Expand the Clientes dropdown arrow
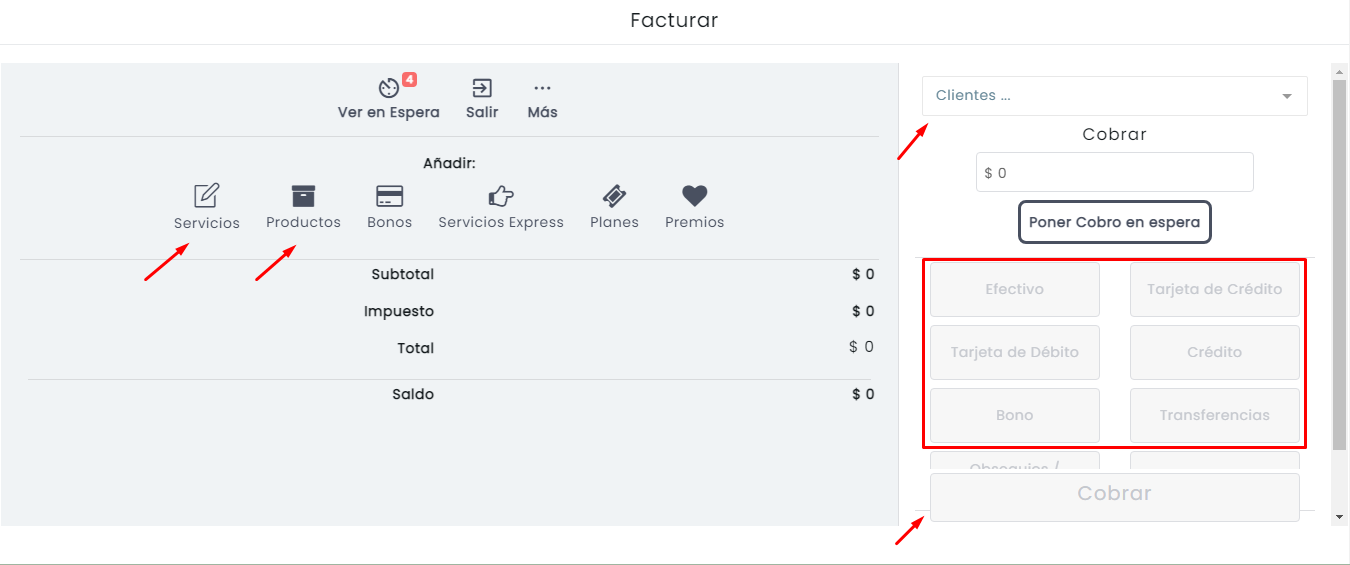The width and height of the screenshot is (1350, 565). coord(1286,96)
